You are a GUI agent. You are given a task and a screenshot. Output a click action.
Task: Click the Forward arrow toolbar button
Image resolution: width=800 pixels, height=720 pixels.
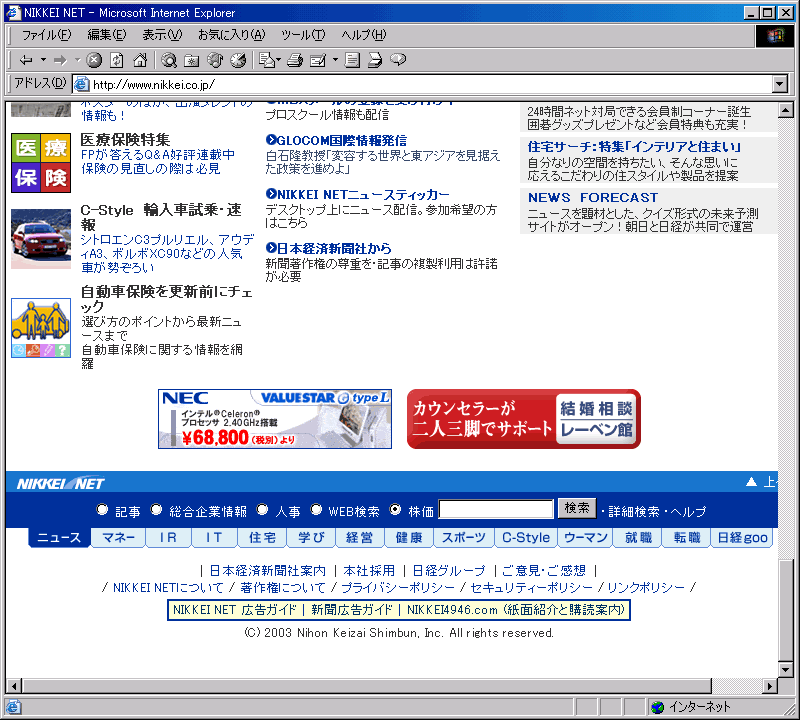60,60
